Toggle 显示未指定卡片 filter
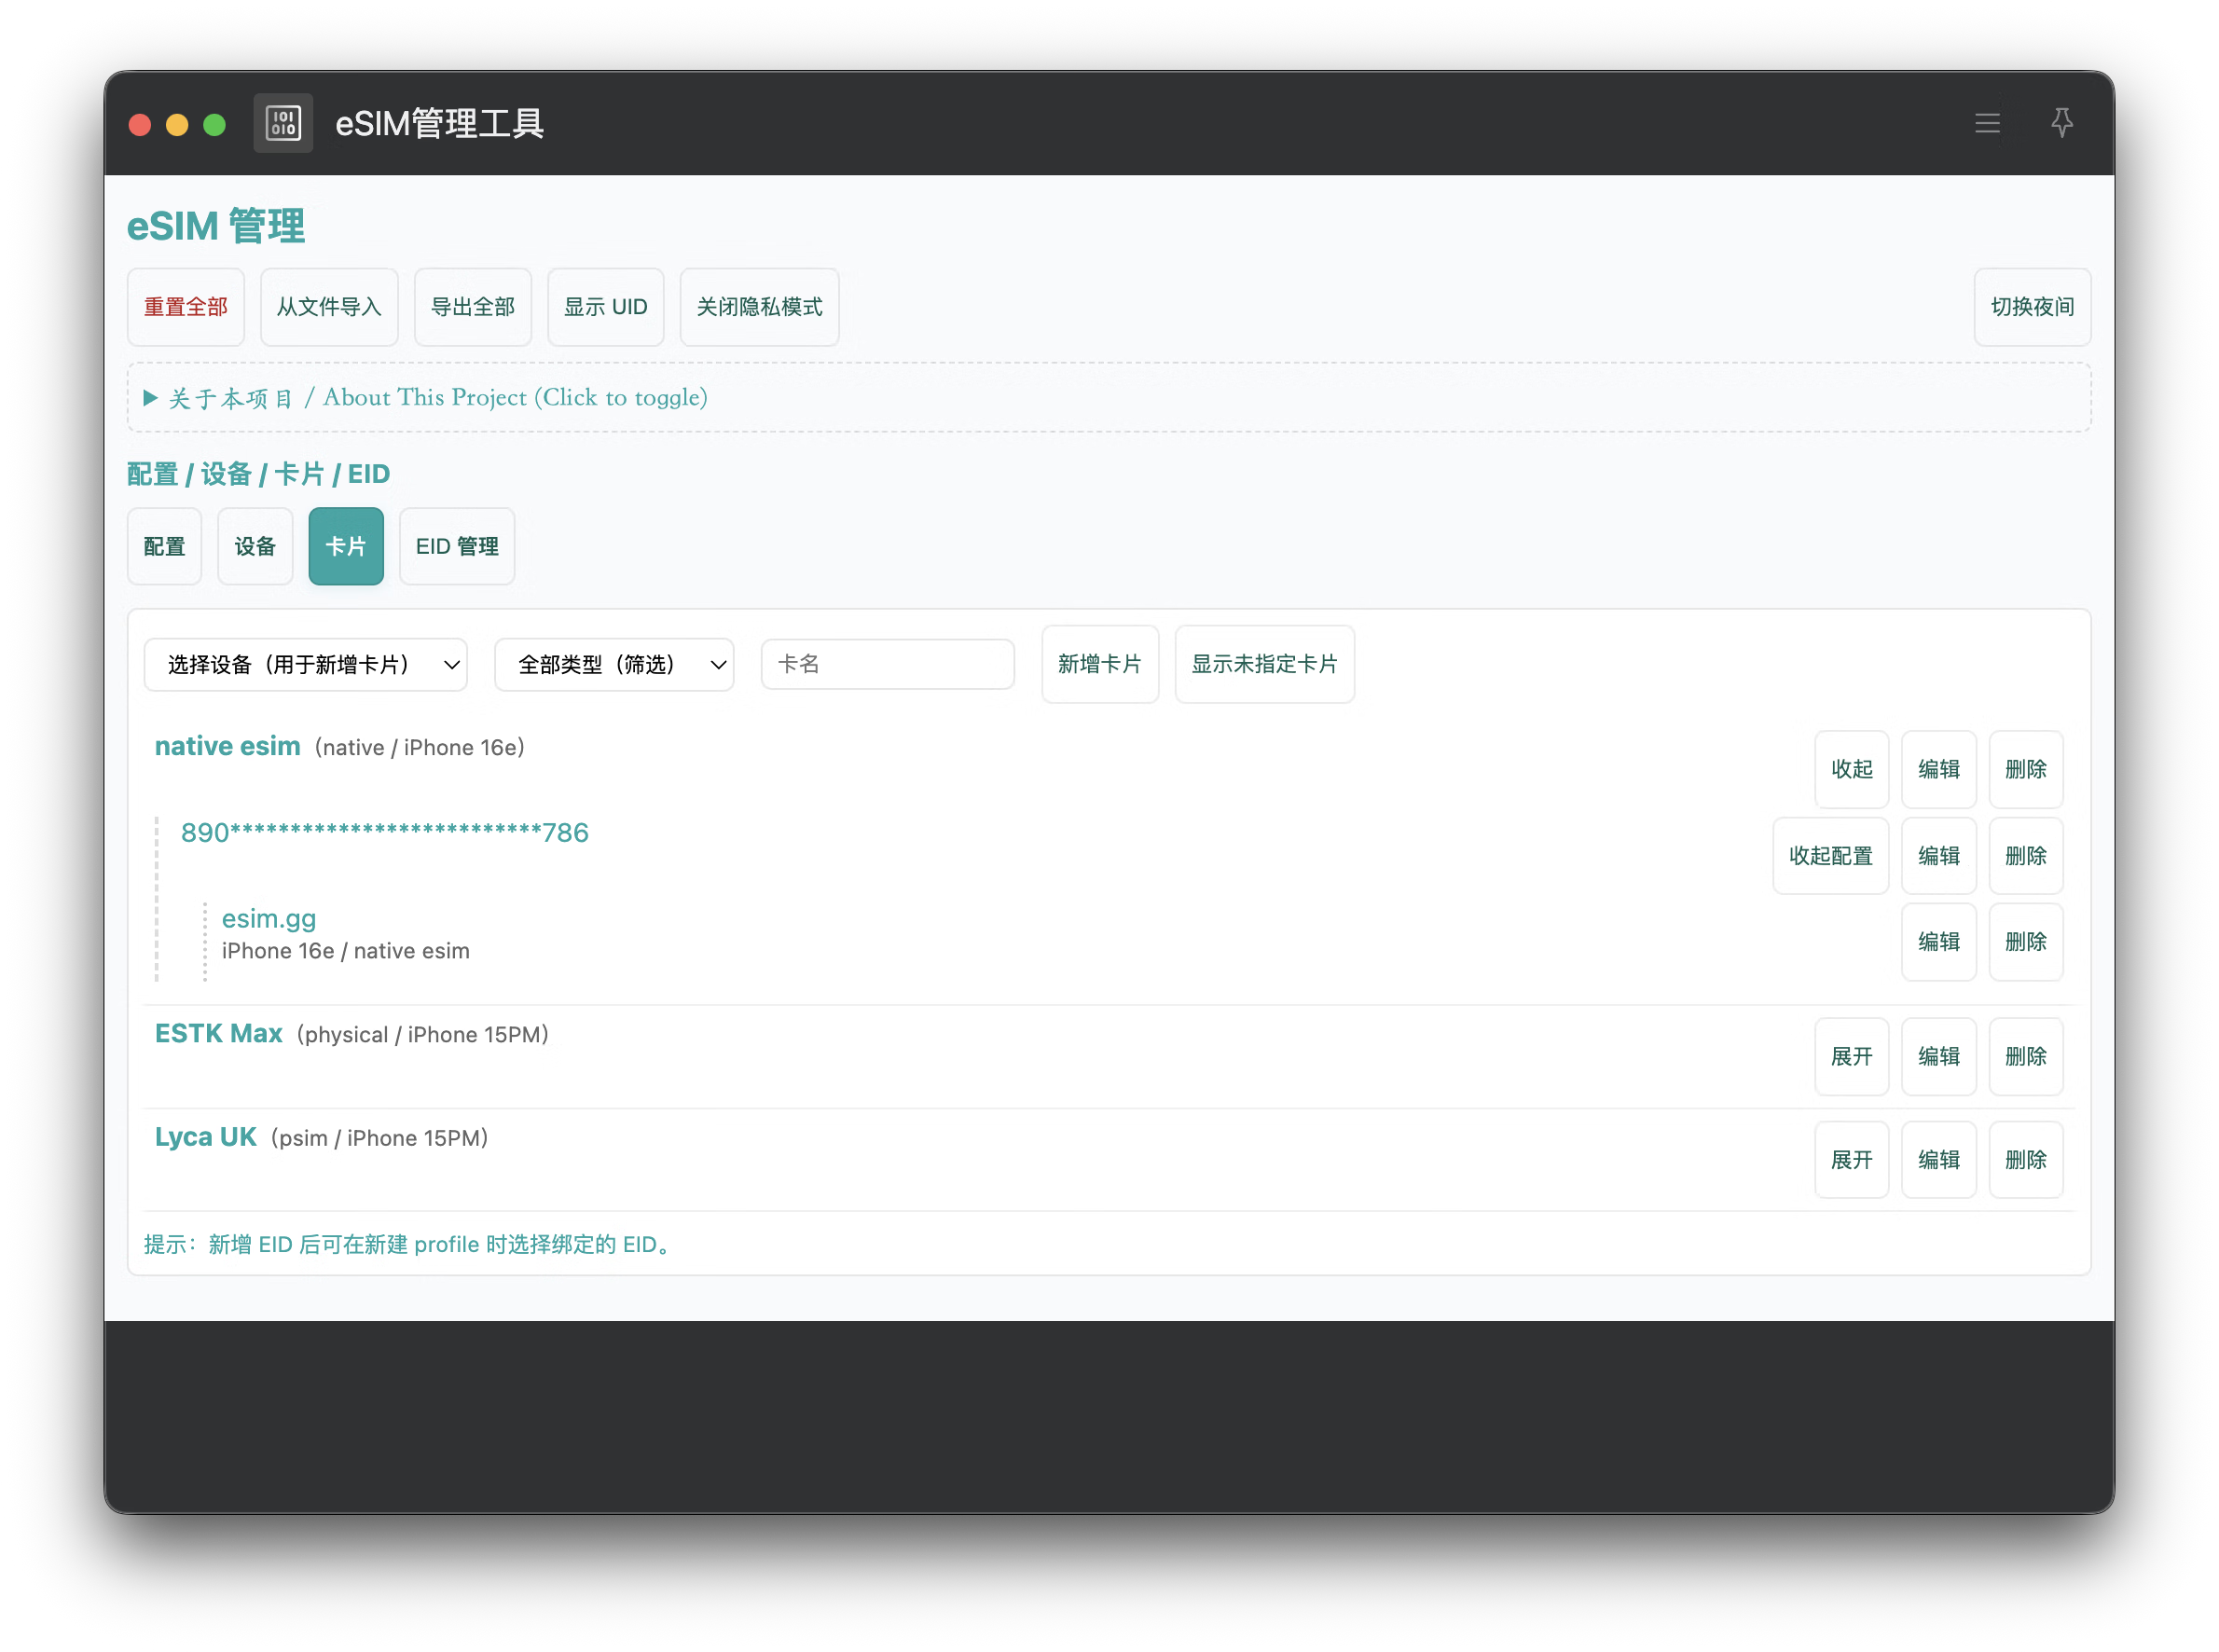 1263,664
